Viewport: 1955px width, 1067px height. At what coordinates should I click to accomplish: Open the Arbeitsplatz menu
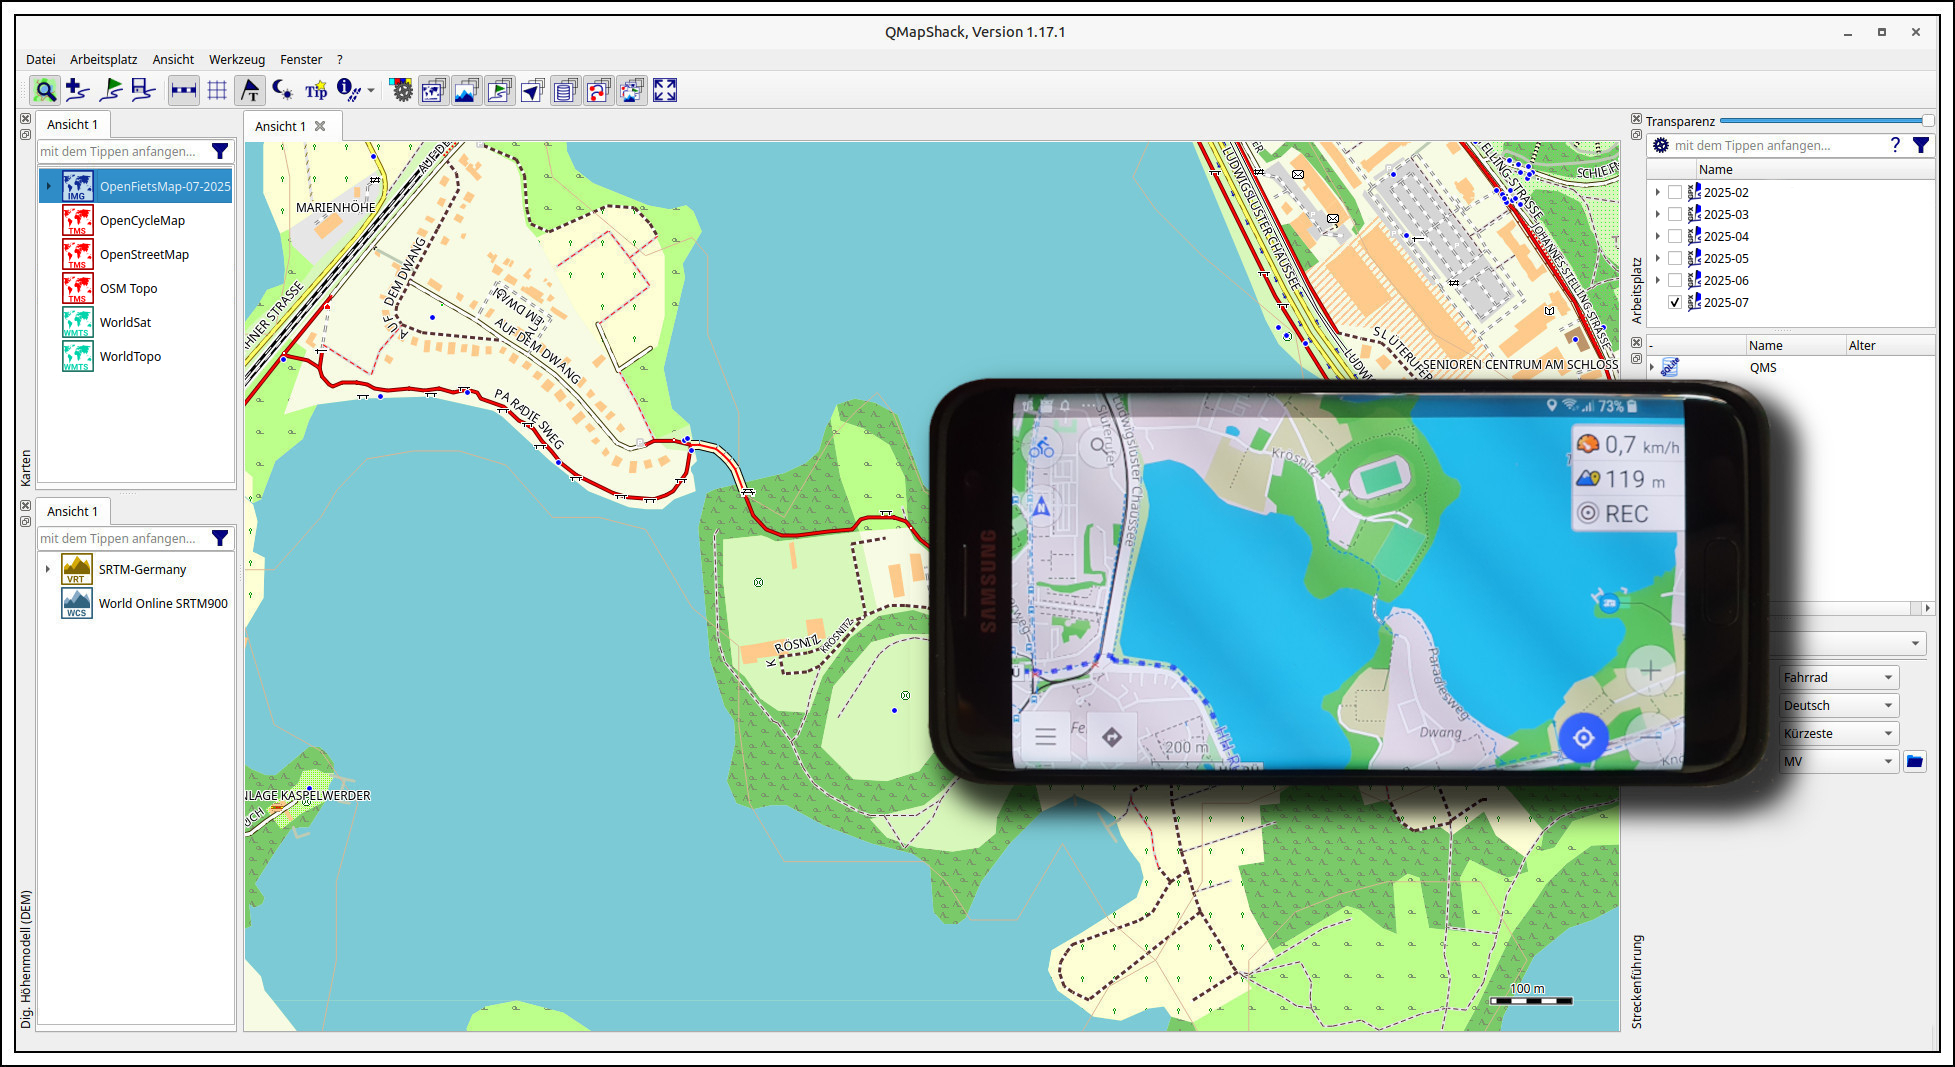coord(103,60)
